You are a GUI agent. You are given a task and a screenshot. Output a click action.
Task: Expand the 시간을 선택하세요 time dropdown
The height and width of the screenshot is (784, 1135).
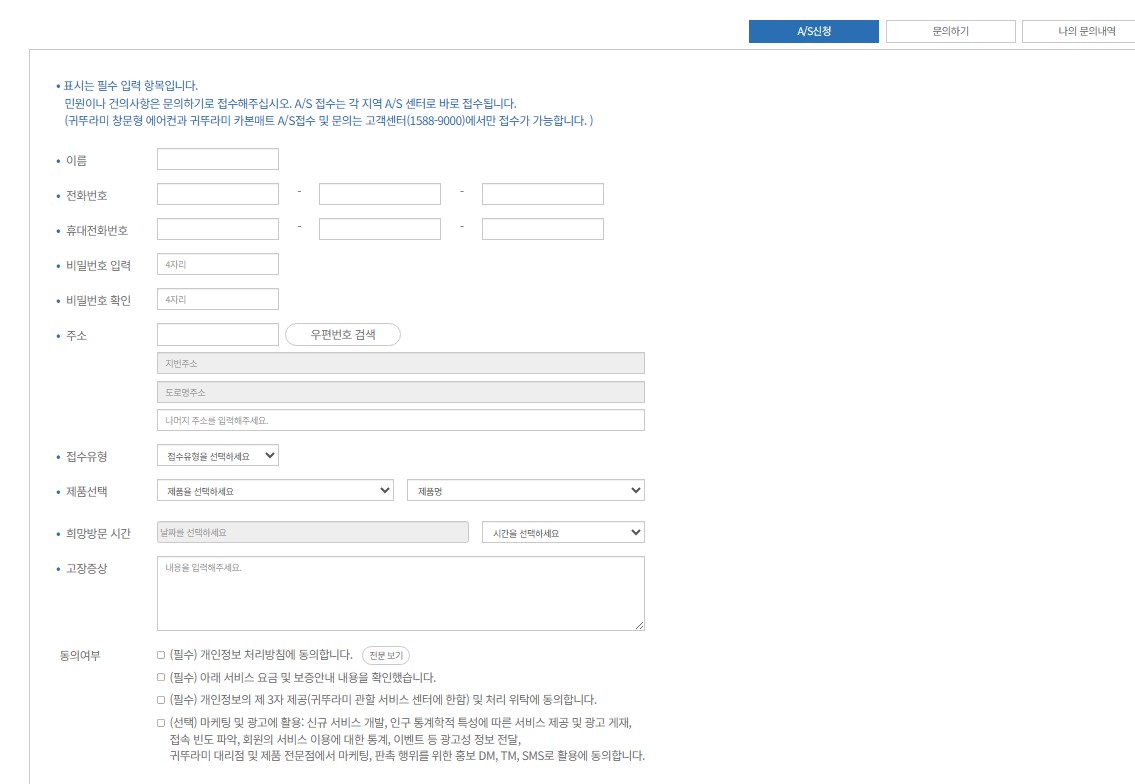(562, 532)
